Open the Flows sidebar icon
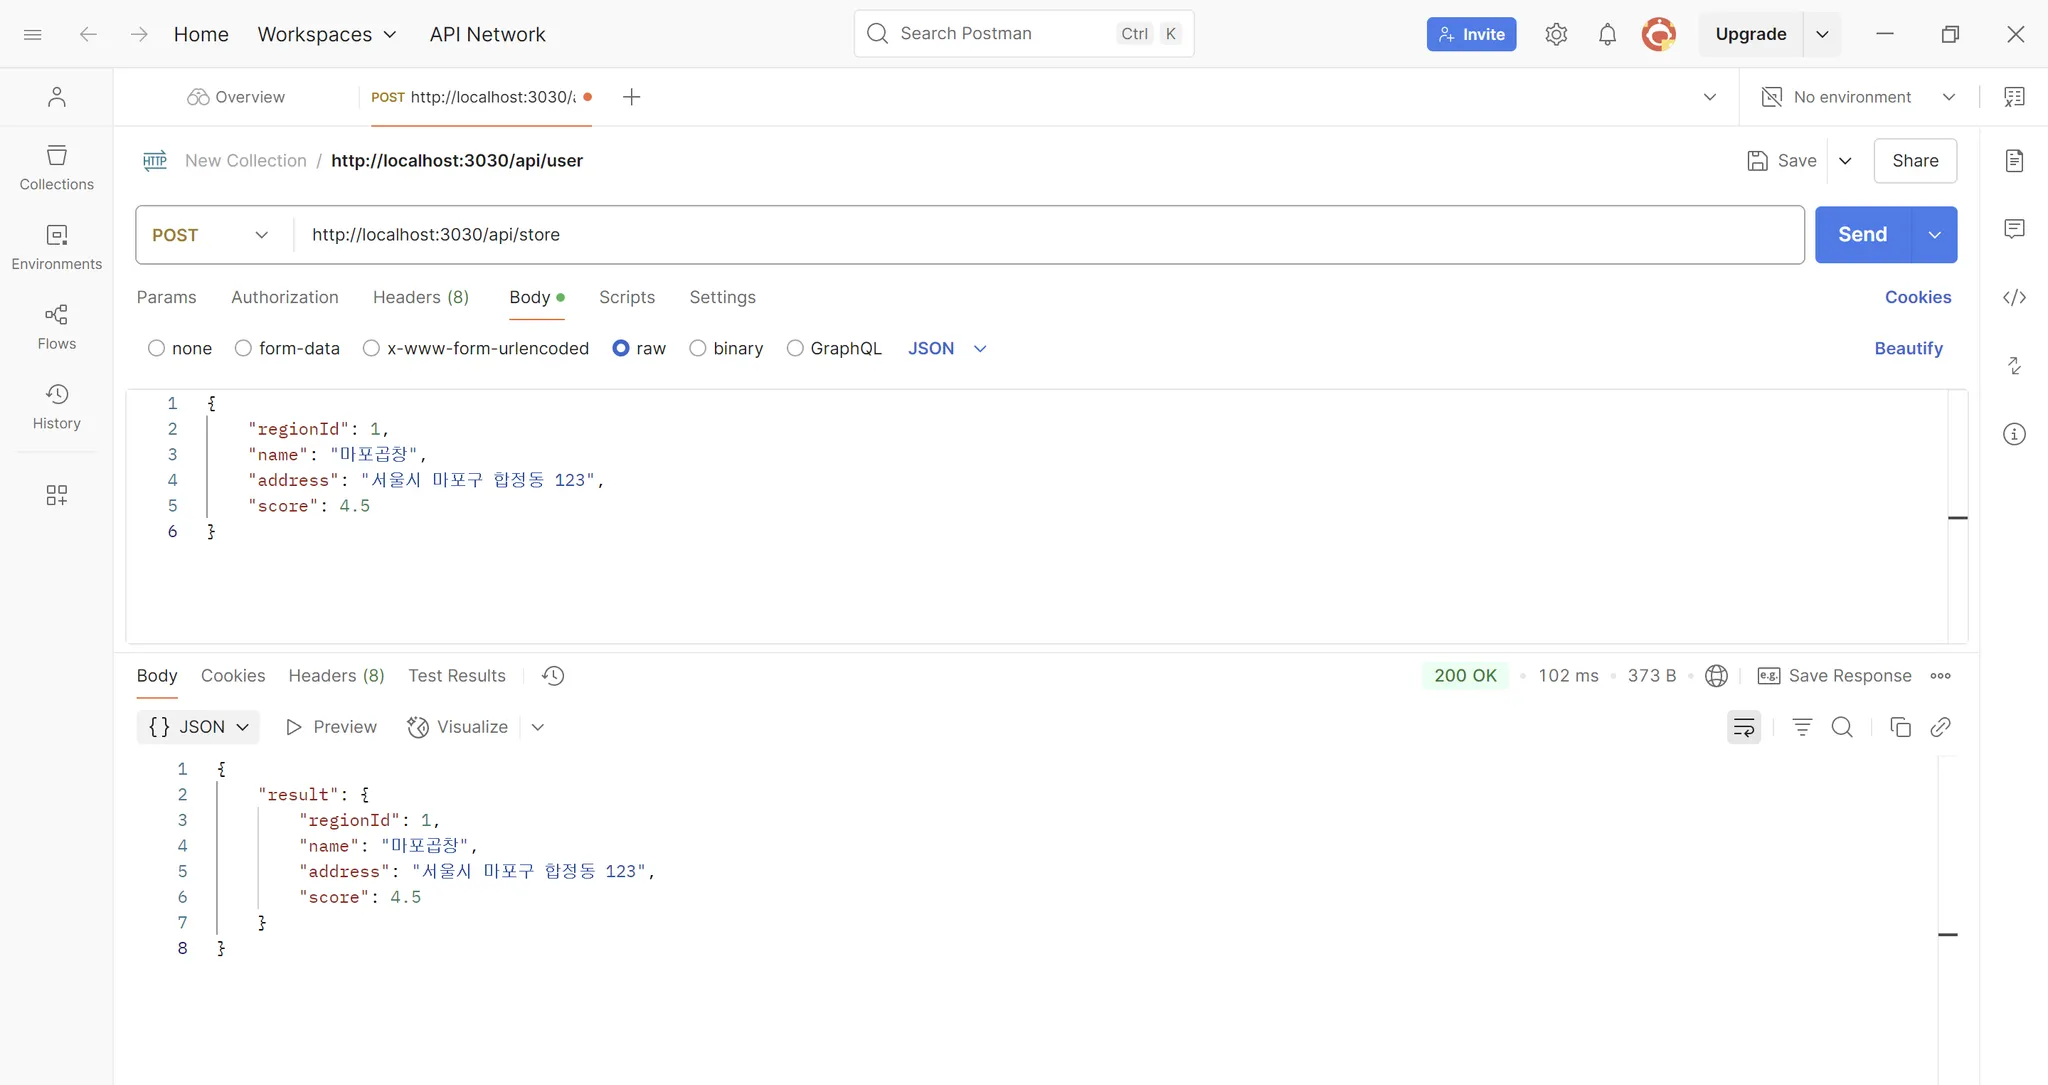The width and height of the screenshot is (2048, 1085). [x=56, y=327]
